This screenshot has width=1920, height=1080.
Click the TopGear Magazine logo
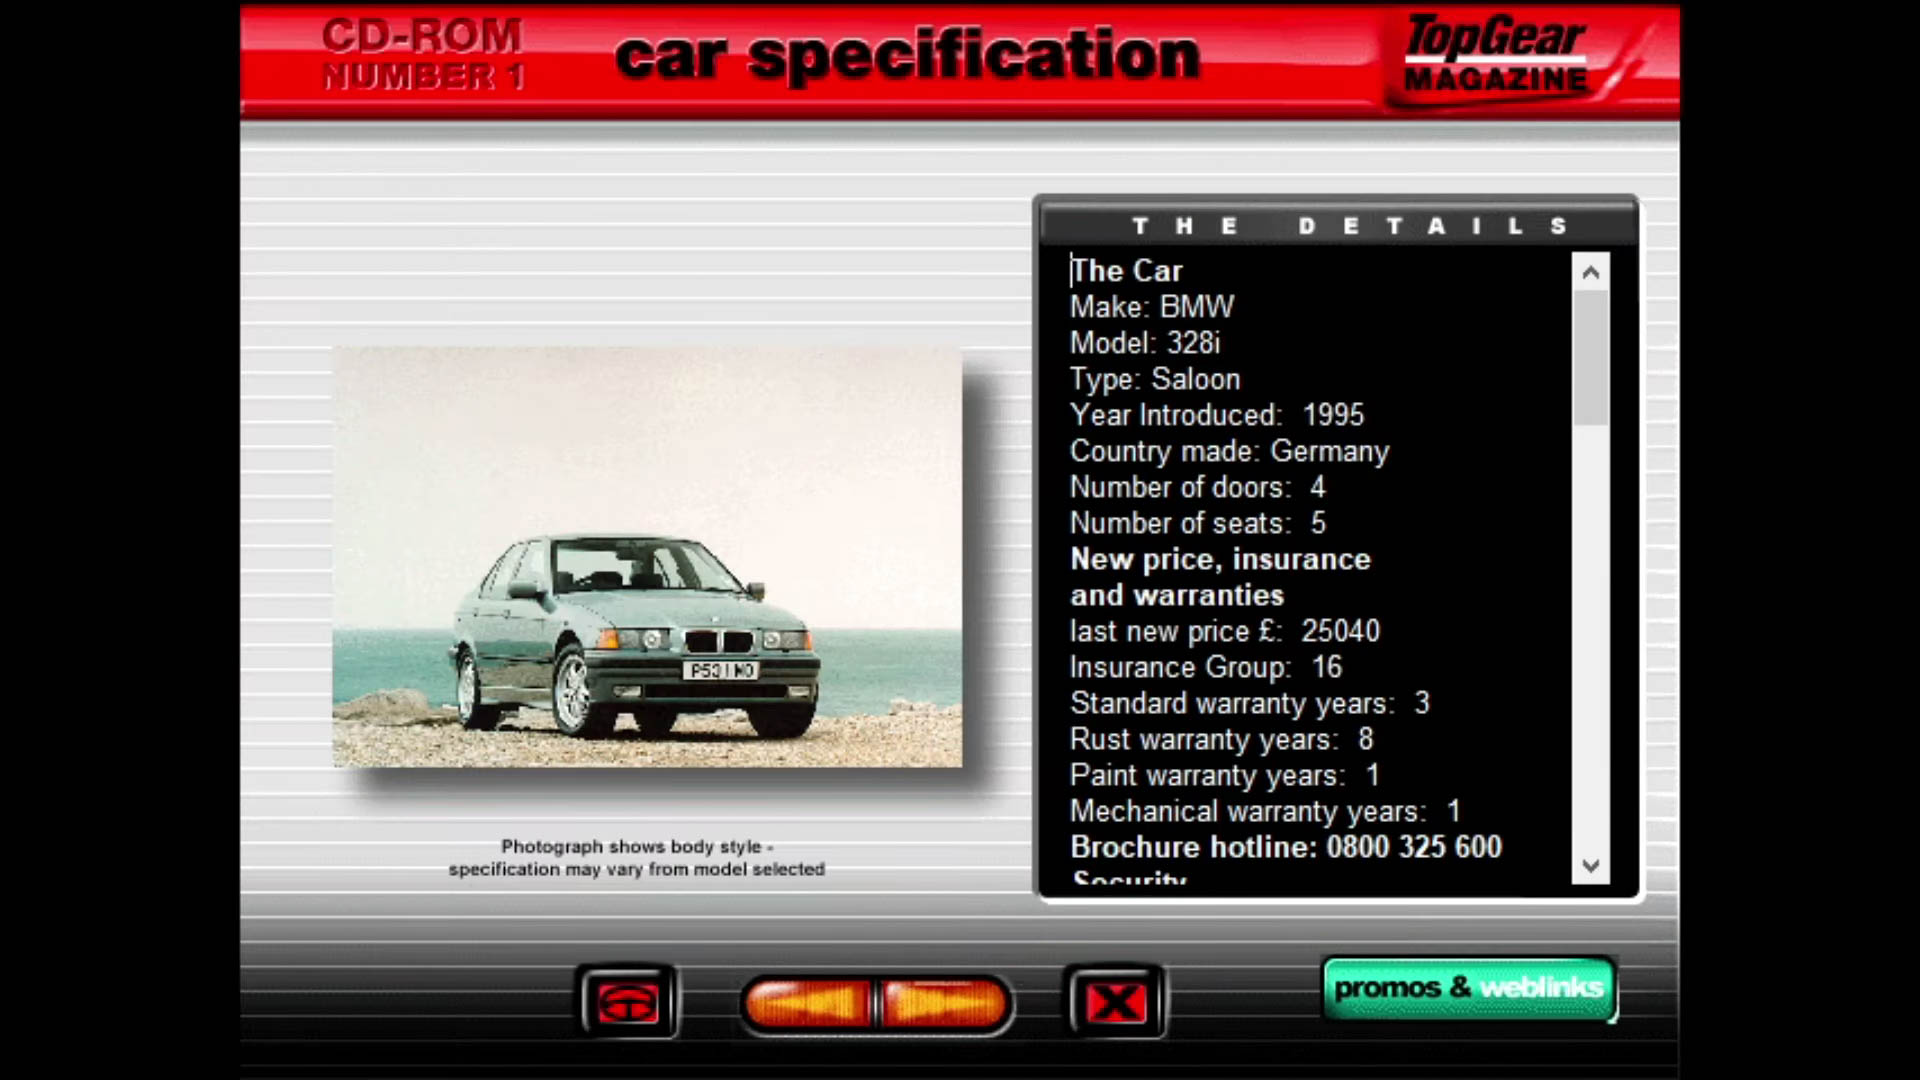click(1495, 55)
